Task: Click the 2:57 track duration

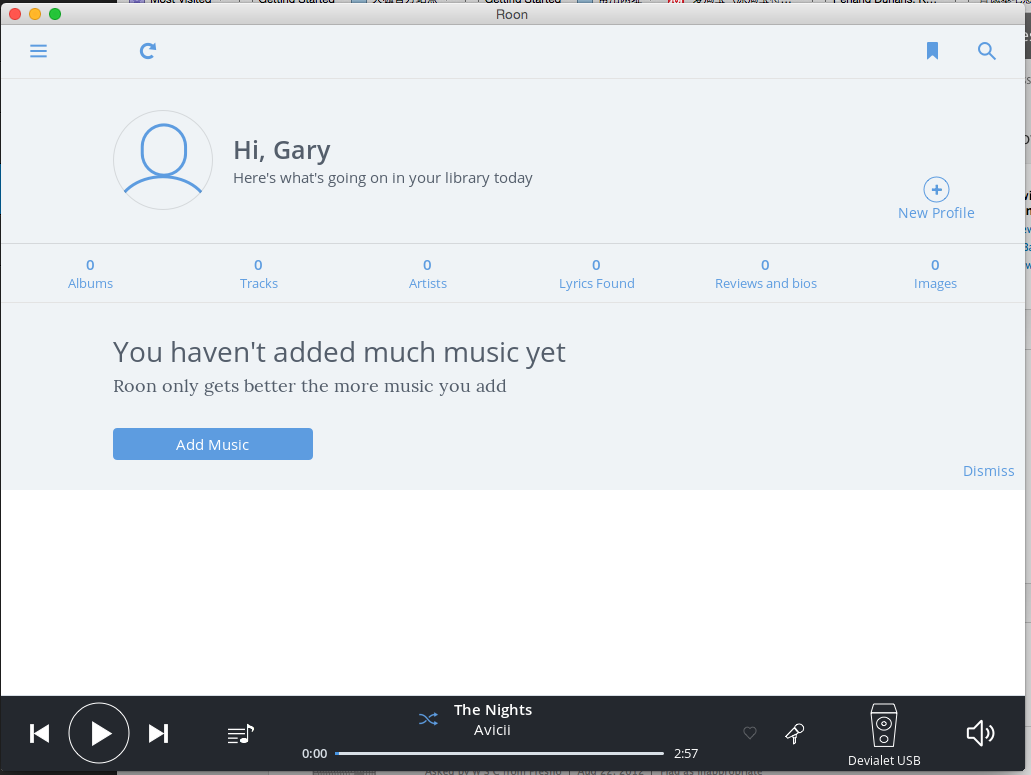Action: click(686, 753)
